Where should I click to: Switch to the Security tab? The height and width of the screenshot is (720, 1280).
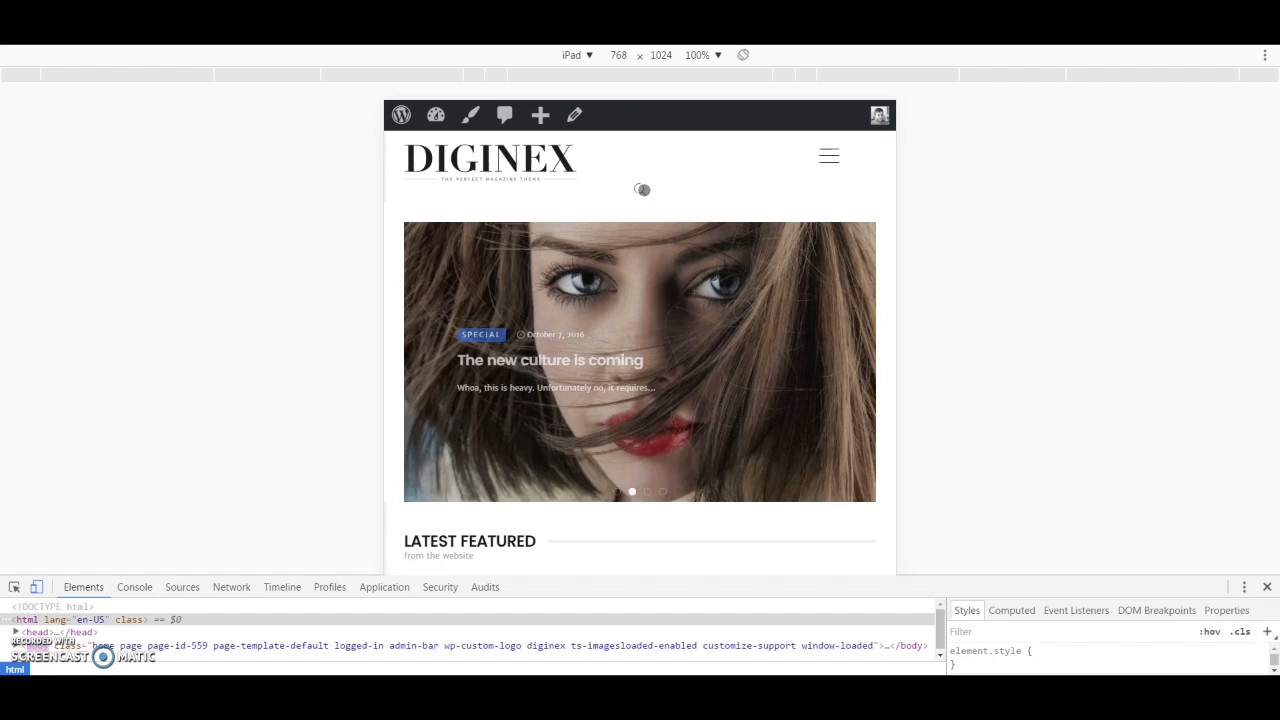(x=440, y=587)
